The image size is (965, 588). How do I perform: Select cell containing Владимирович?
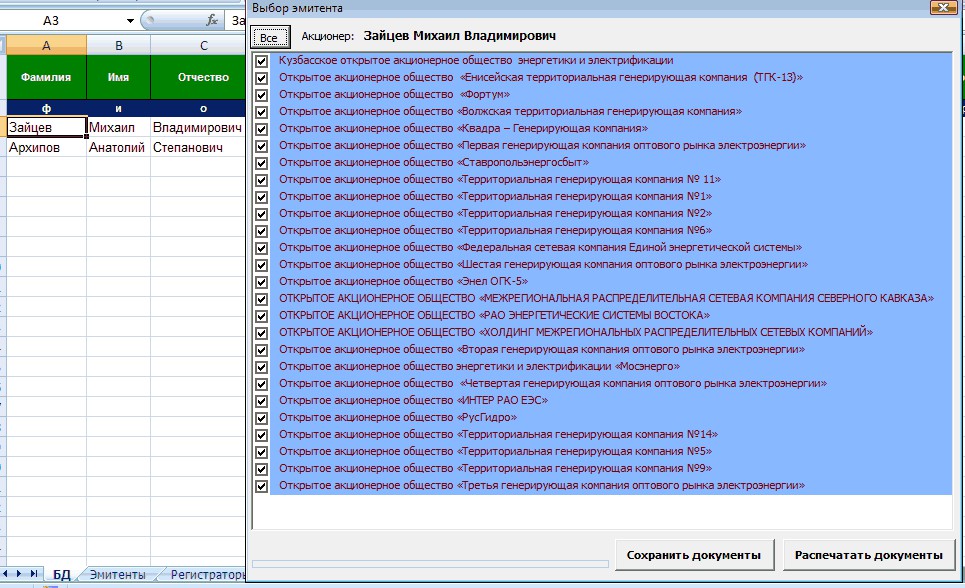[x=198, y=127]
